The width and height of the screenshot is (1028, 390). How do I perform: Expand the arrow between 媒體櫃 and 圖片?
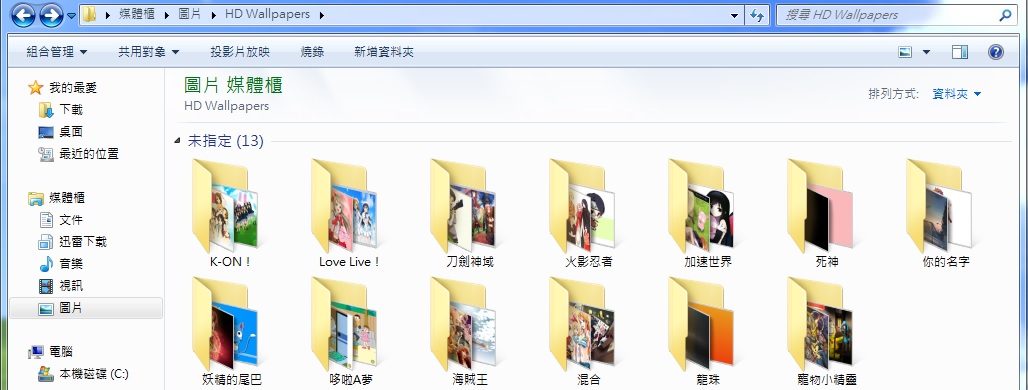(x=167, y=14)
